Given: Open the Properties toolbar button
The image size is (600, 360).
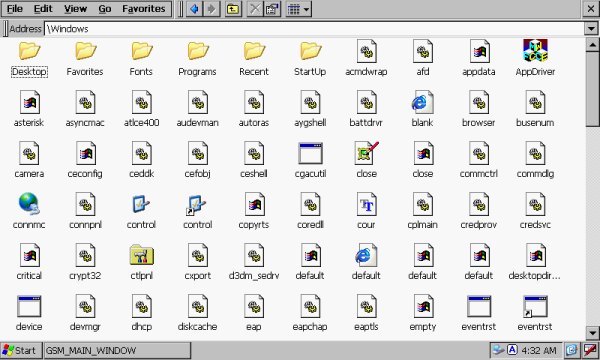Looking at the screenshot, I should 272,9.
